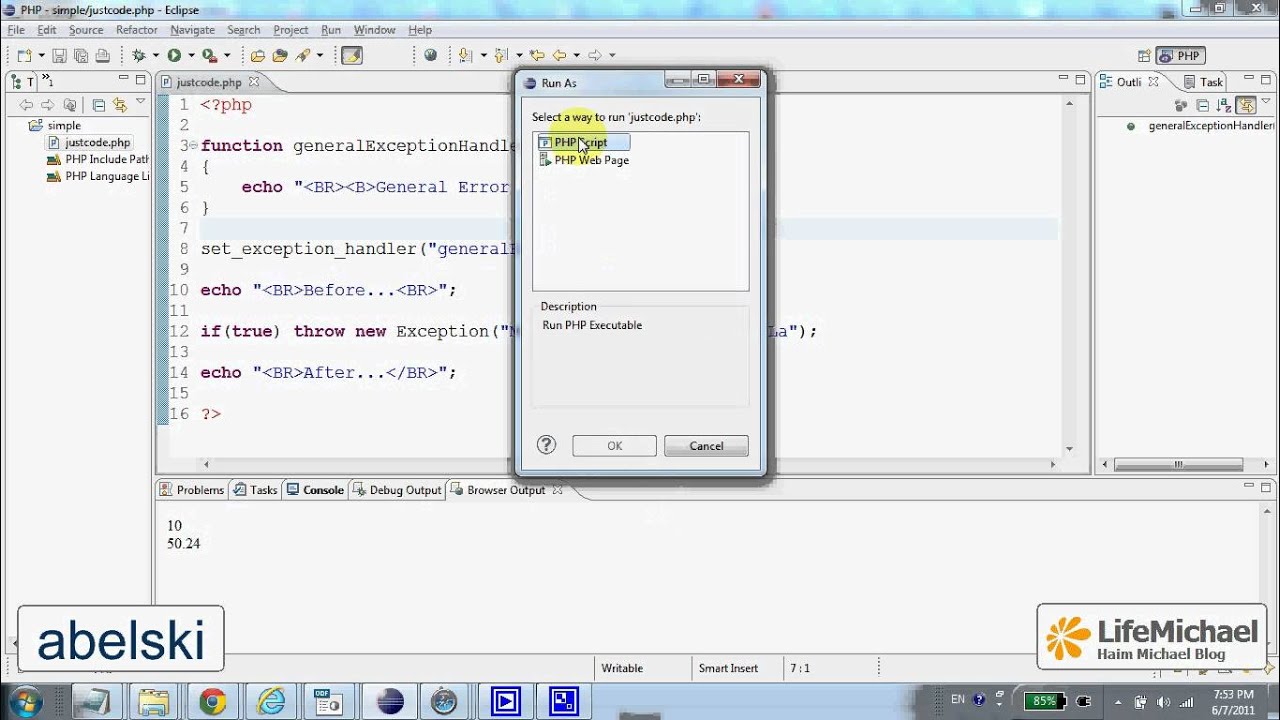Toggle Link with Editor in PHP Explorer

point(119,105)
